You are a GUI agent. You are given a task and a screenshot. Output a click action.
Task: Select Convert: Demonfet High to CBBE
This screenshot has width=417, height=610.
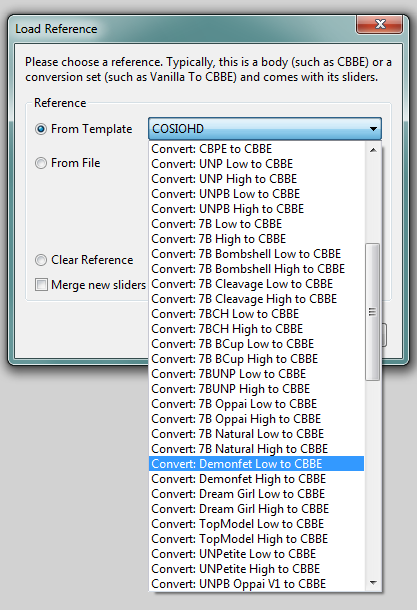click(256, 479)
